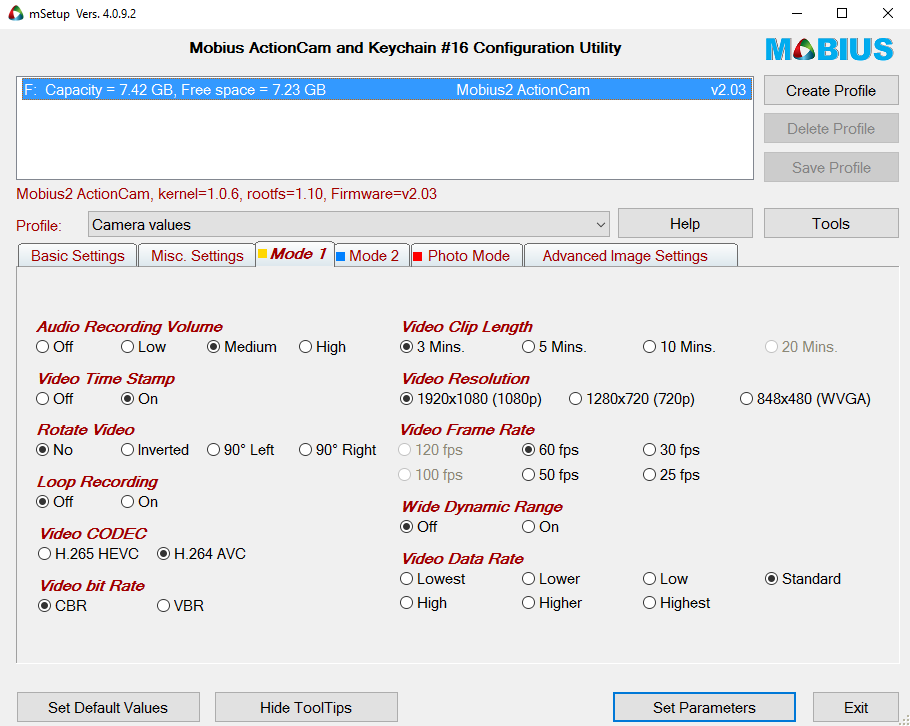Click Set Parameters button
This screenshot has width=910, height=726.
(704, 707)
